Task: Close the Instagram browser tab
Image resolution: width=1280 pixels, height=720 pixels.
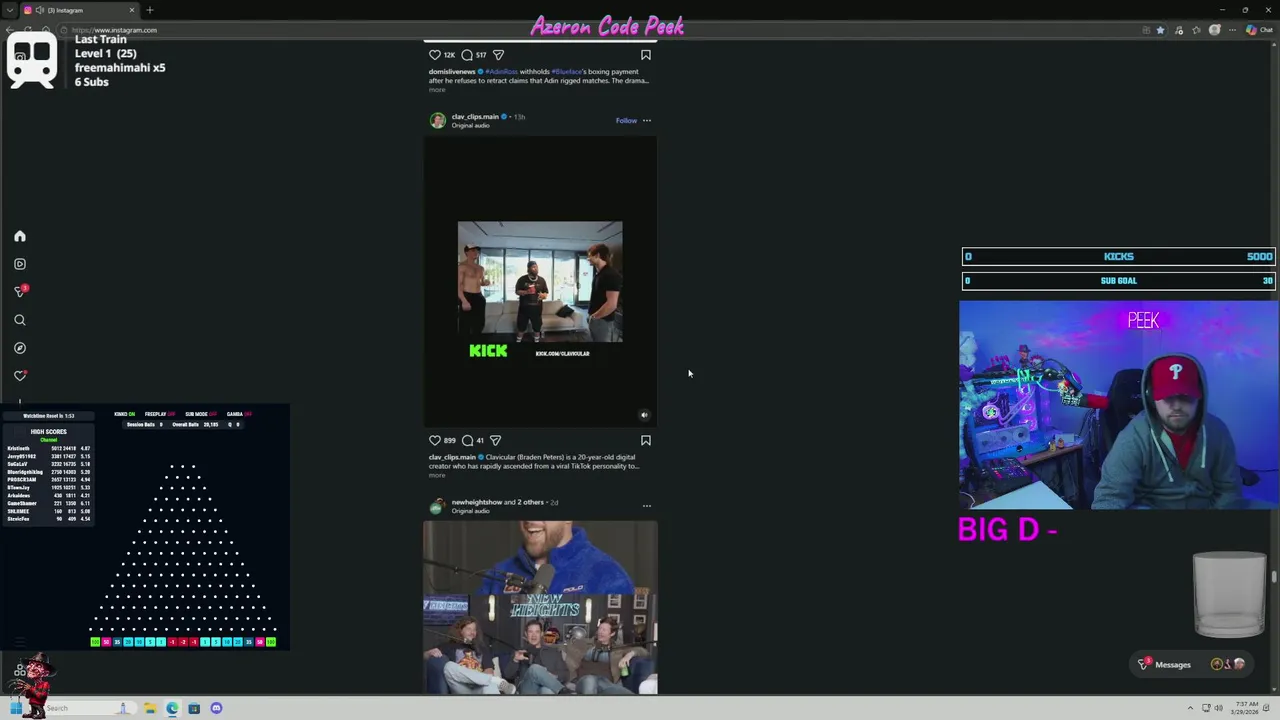Action: coord(131,10)
